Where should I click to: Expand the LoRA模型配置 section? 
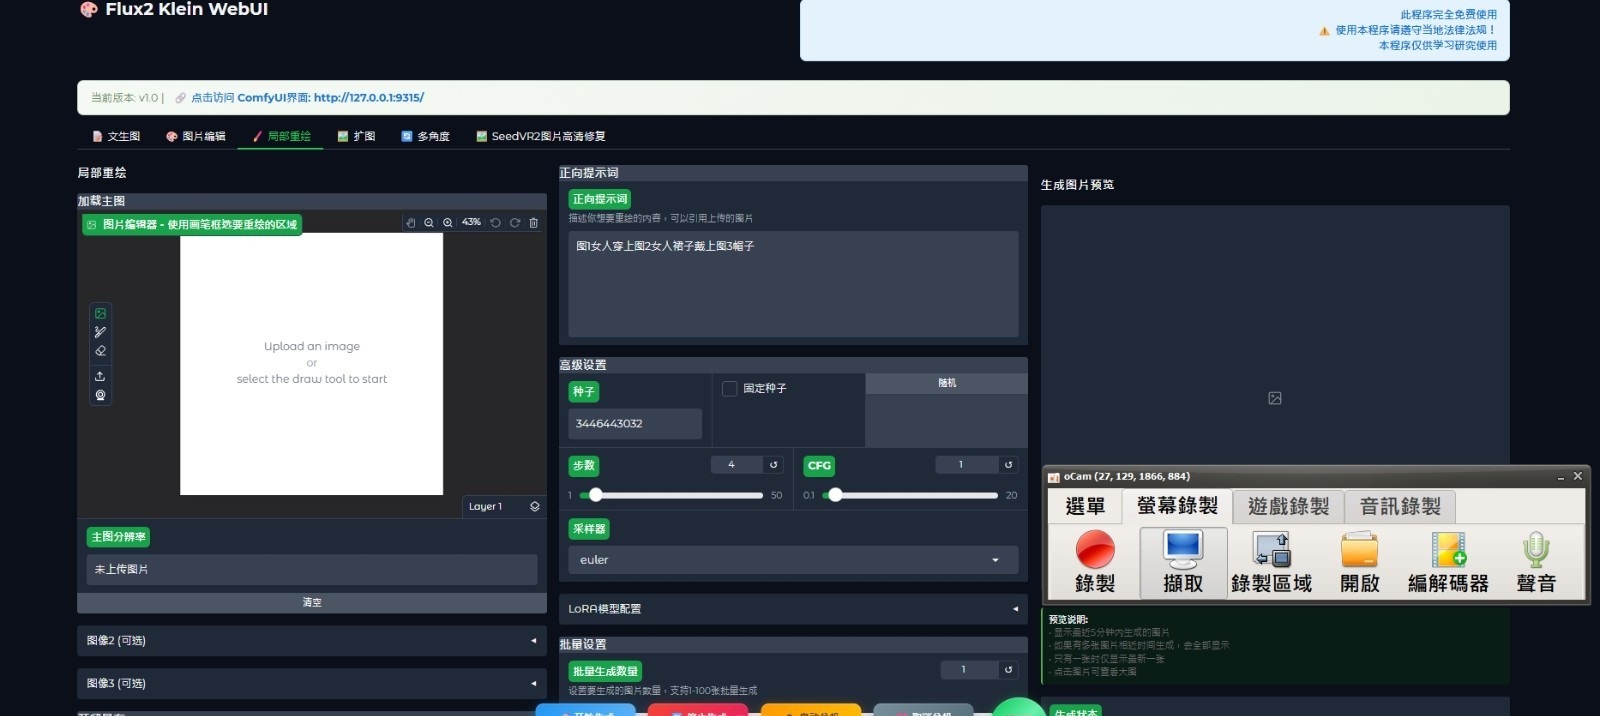793,608
